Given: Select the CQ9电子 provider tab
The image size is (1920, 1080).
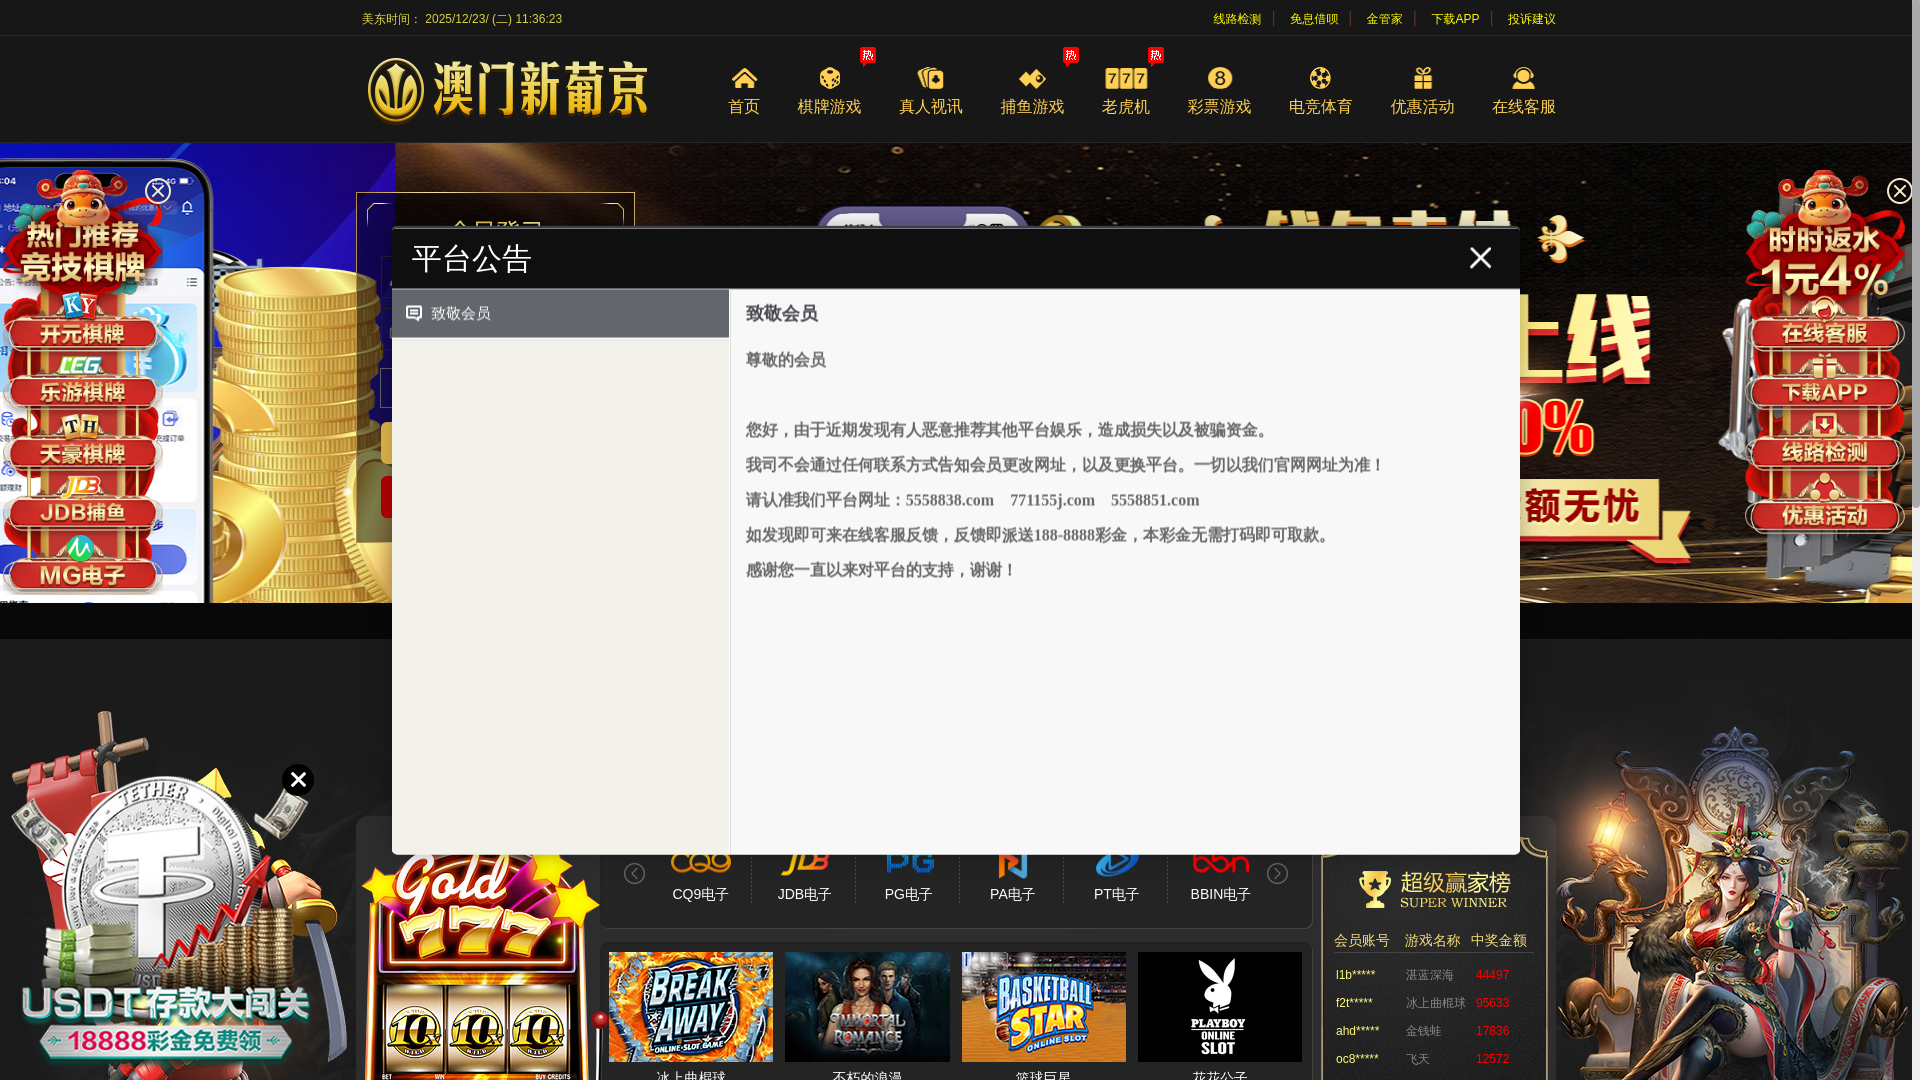Looking at the screenshot, I should (x=700, y=878).
